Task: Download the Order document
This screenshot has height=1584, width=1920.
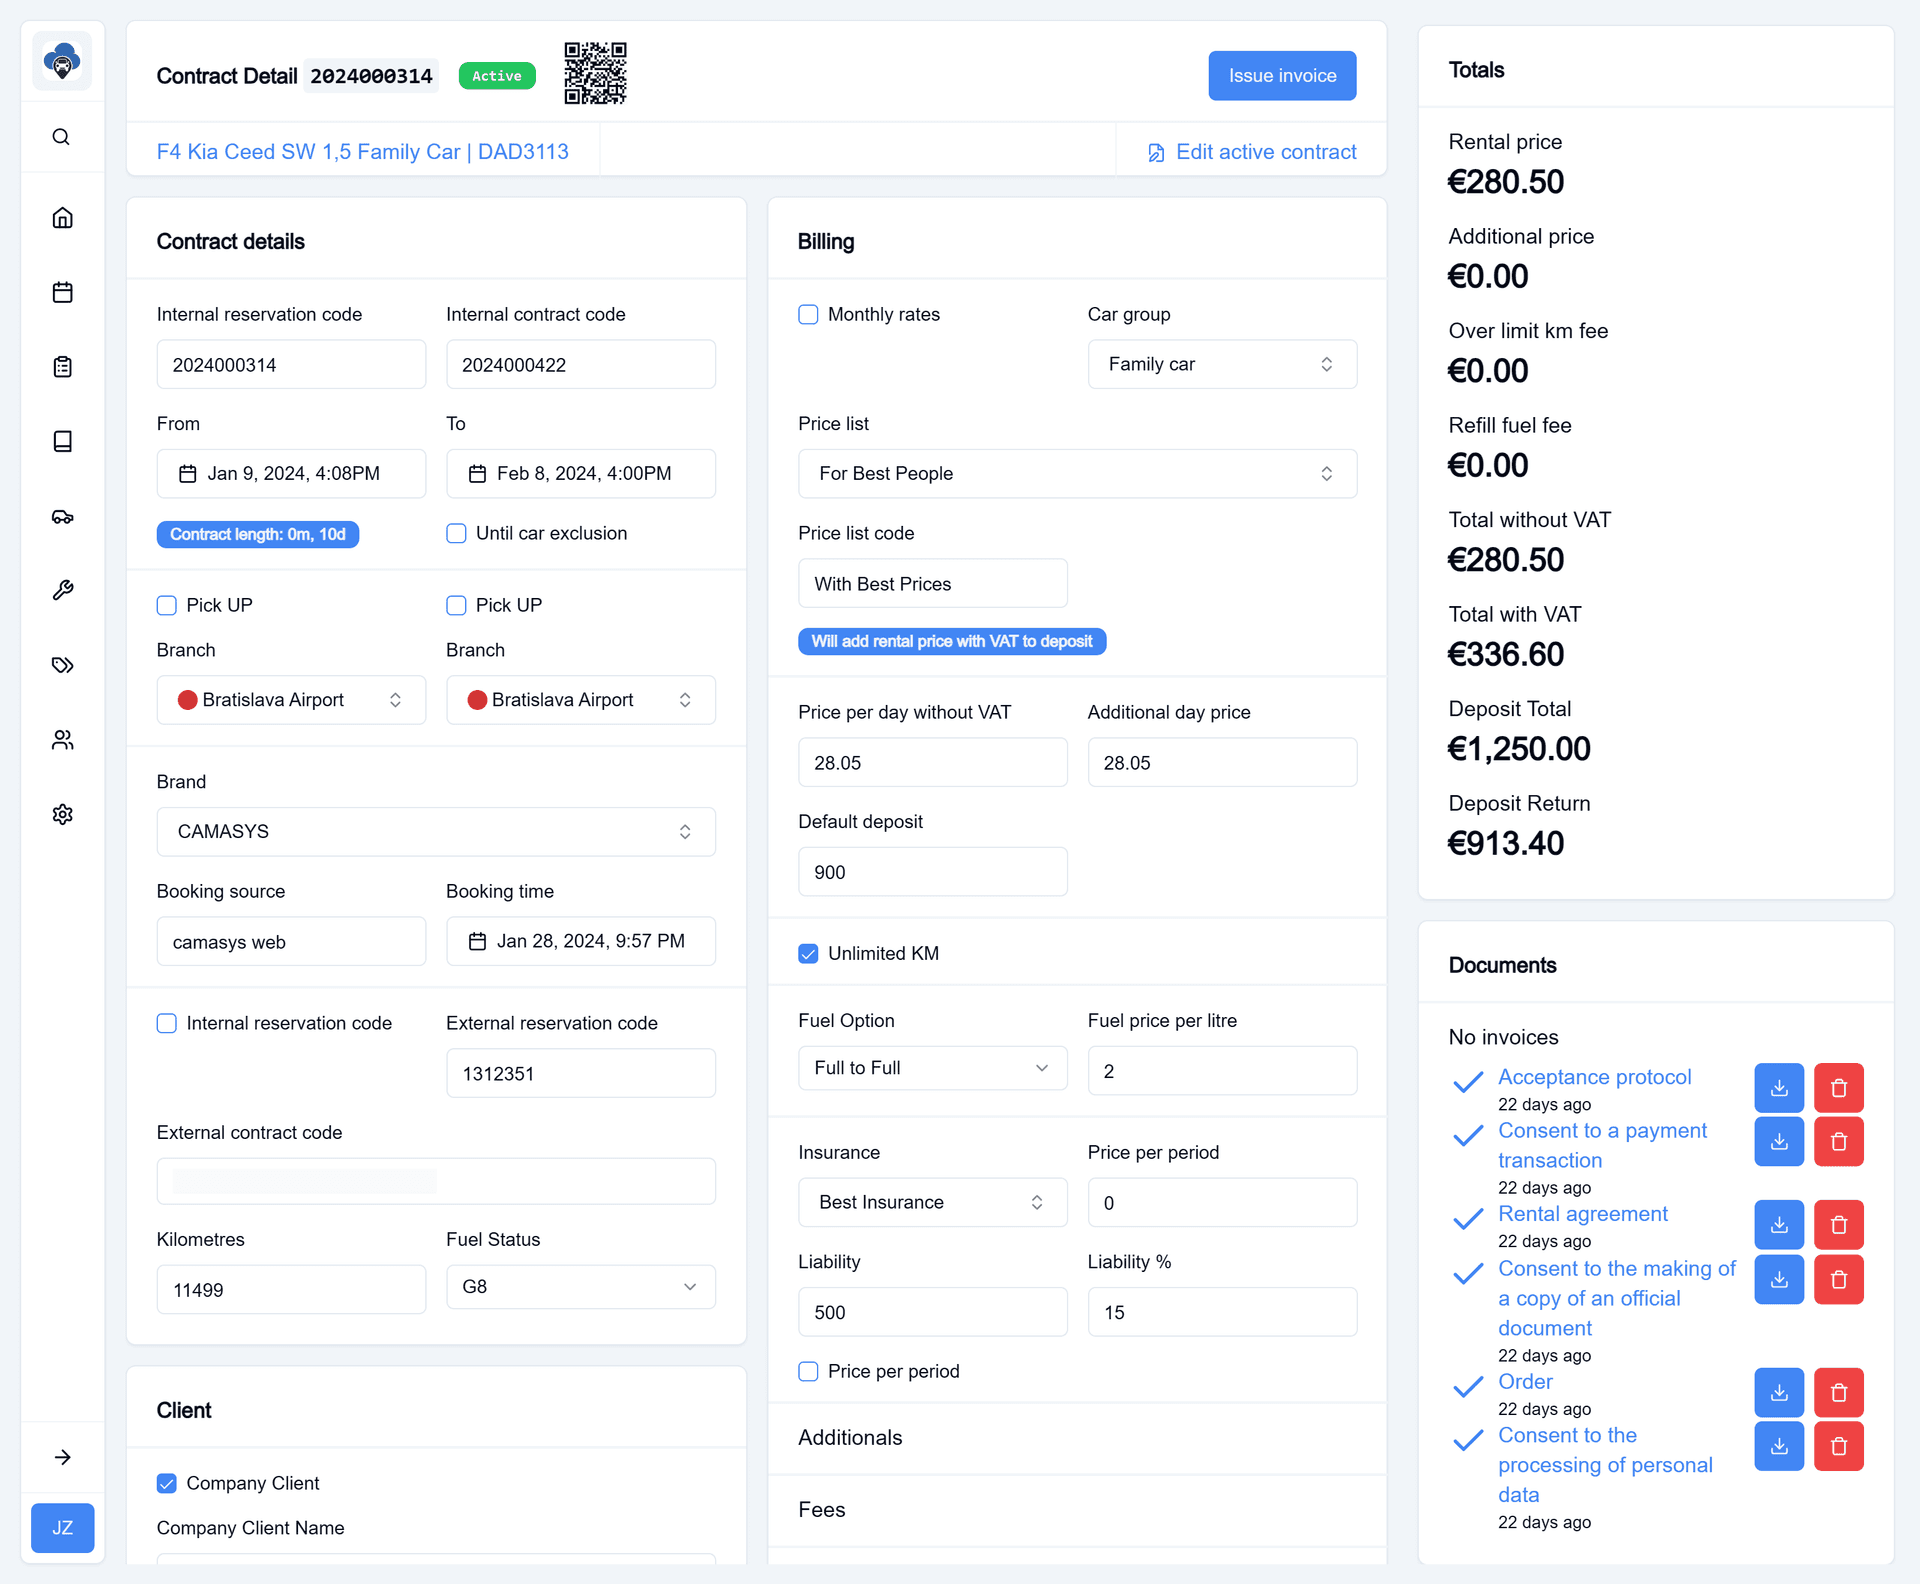Action: (1779, 1393)
